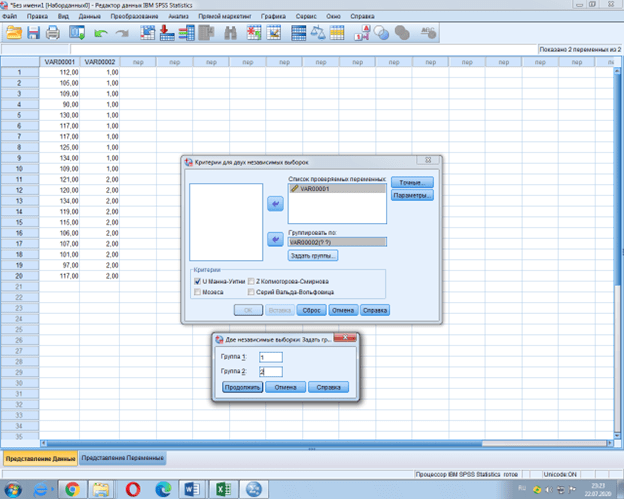Image resolution: width=624 pixels, height=499 pixels.
Task: Enable Серий Вальда-Вольфовица checkbox
Action: click(x=251, y=292)
